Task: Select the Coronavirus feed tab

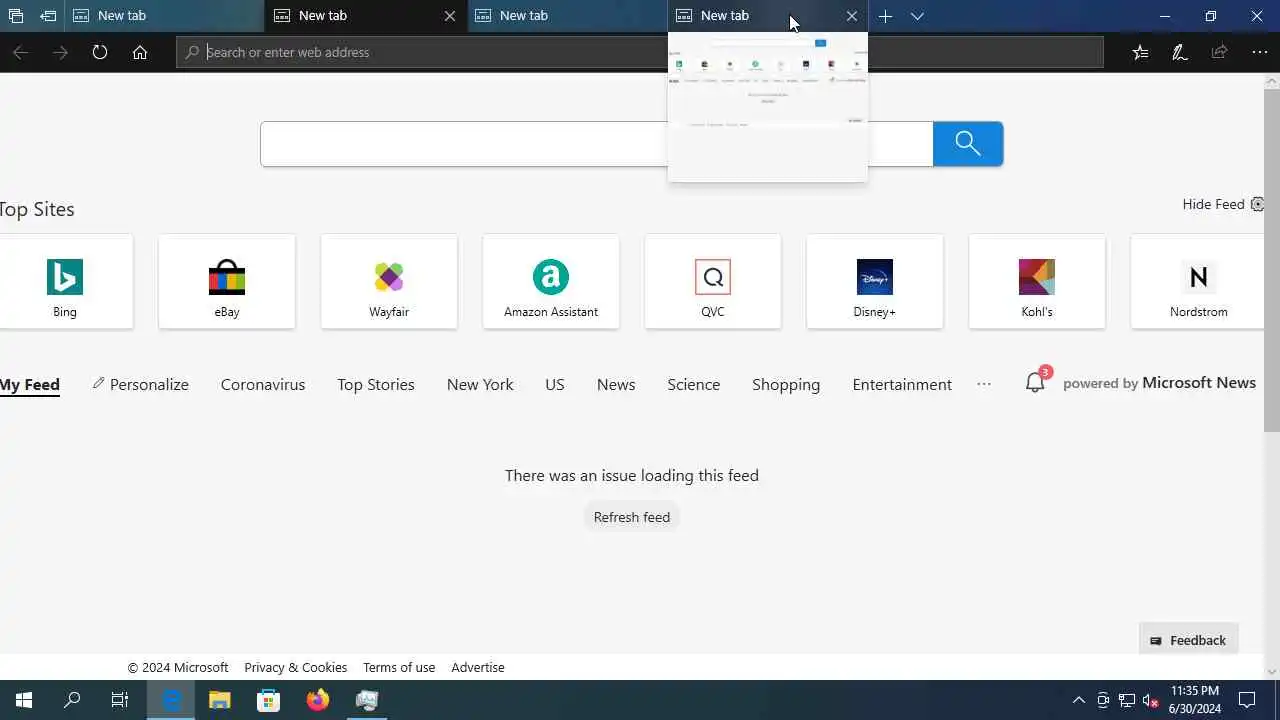Action: (x=263, y=384)
